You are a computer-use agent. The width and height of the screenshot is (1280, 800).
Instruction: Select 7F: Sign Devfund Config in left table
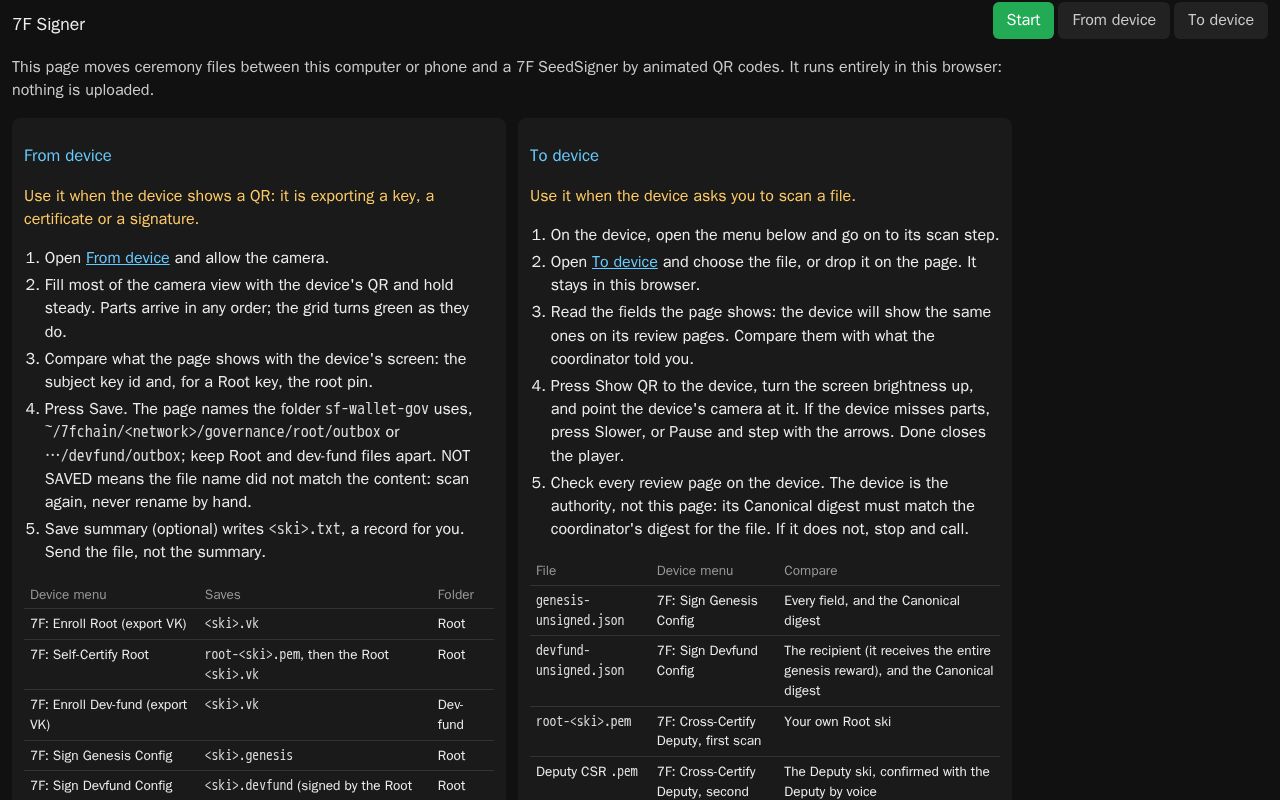click(x=111, y=785)
